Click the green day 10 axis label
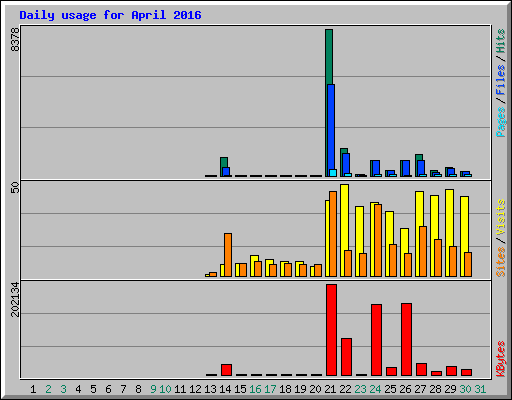 tap(165, 389)
